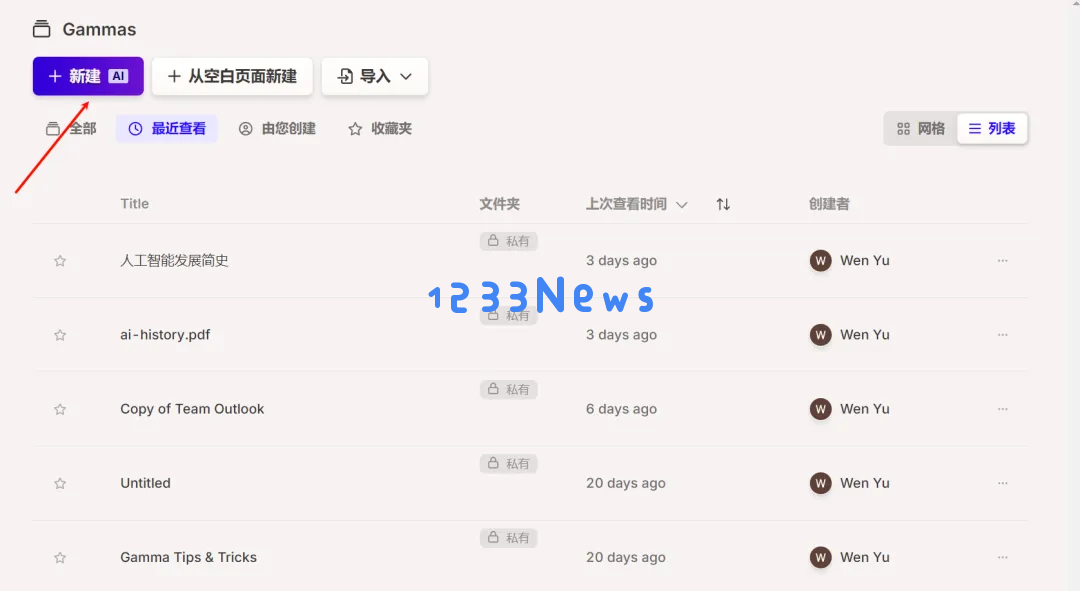This screenshot has width=1080, height=591.
Task: Click the Gammas page title
Action: pyautogui.click(x=99, y=30)
